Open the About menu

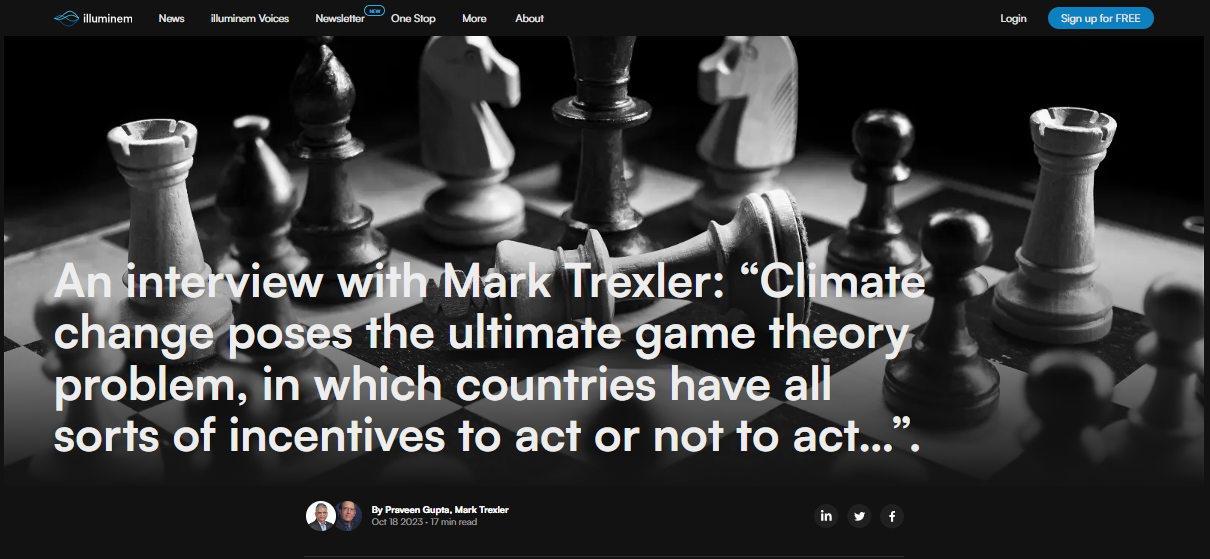pos(529,18)
